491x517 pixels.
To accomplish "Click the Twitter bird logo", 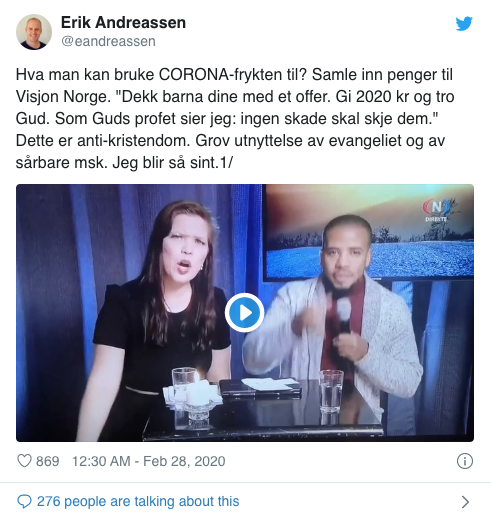I will point(464,24).
